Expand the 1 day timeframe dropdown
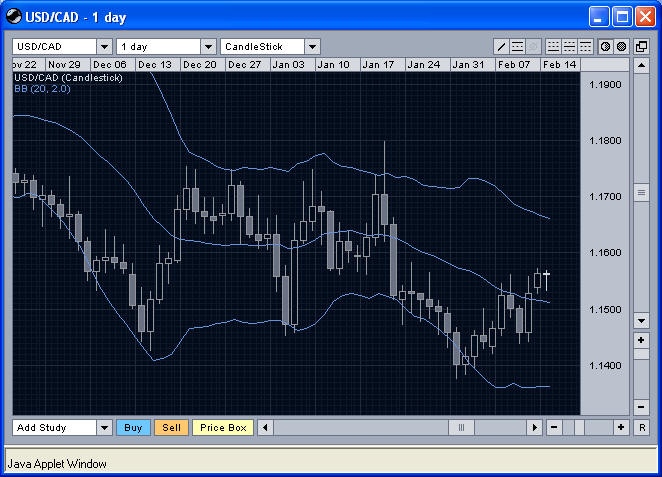 click(208, 46)
